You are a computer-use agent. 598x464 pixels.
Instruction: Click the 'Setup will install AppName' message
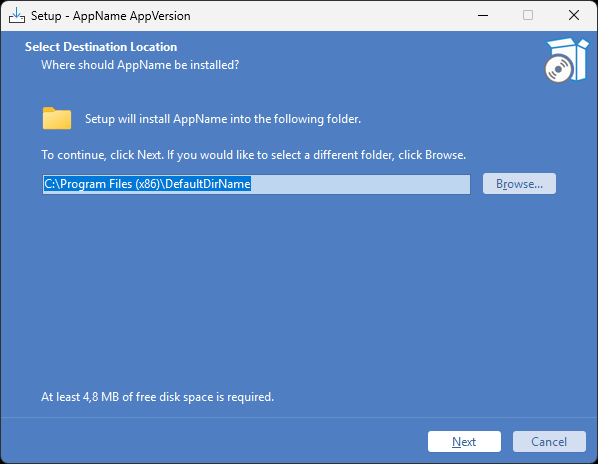tap(223, 119)
